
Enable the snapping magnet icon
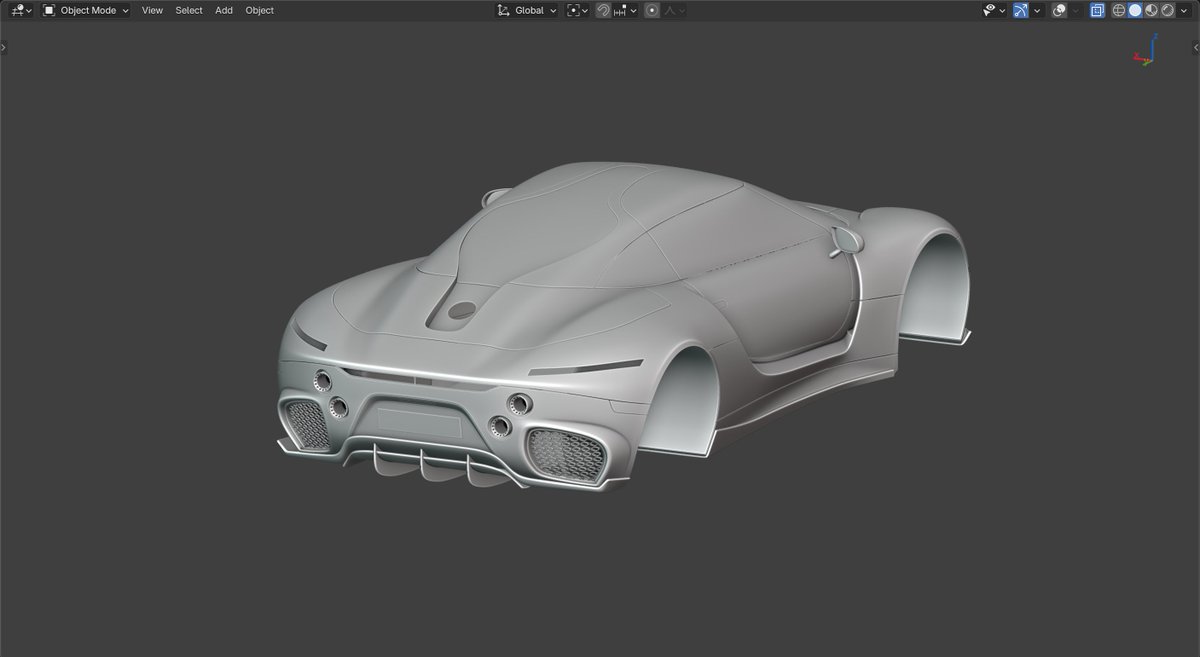602,10
